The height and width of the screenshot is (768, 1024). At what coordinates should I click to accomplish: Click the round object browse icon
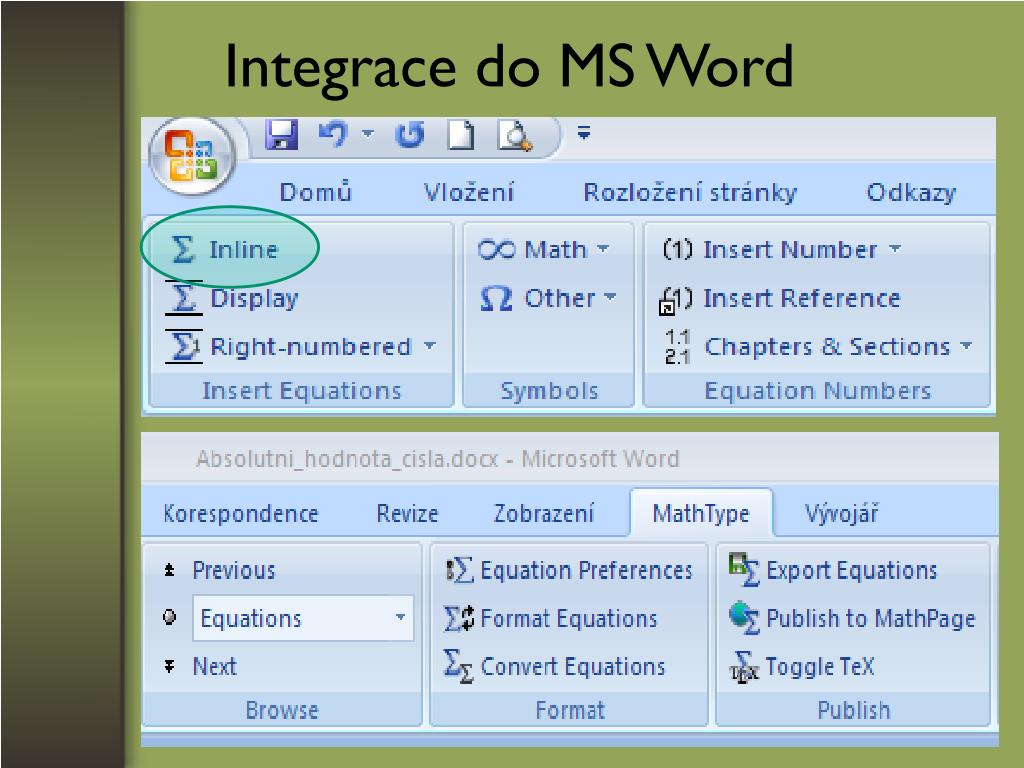point(170,617)
